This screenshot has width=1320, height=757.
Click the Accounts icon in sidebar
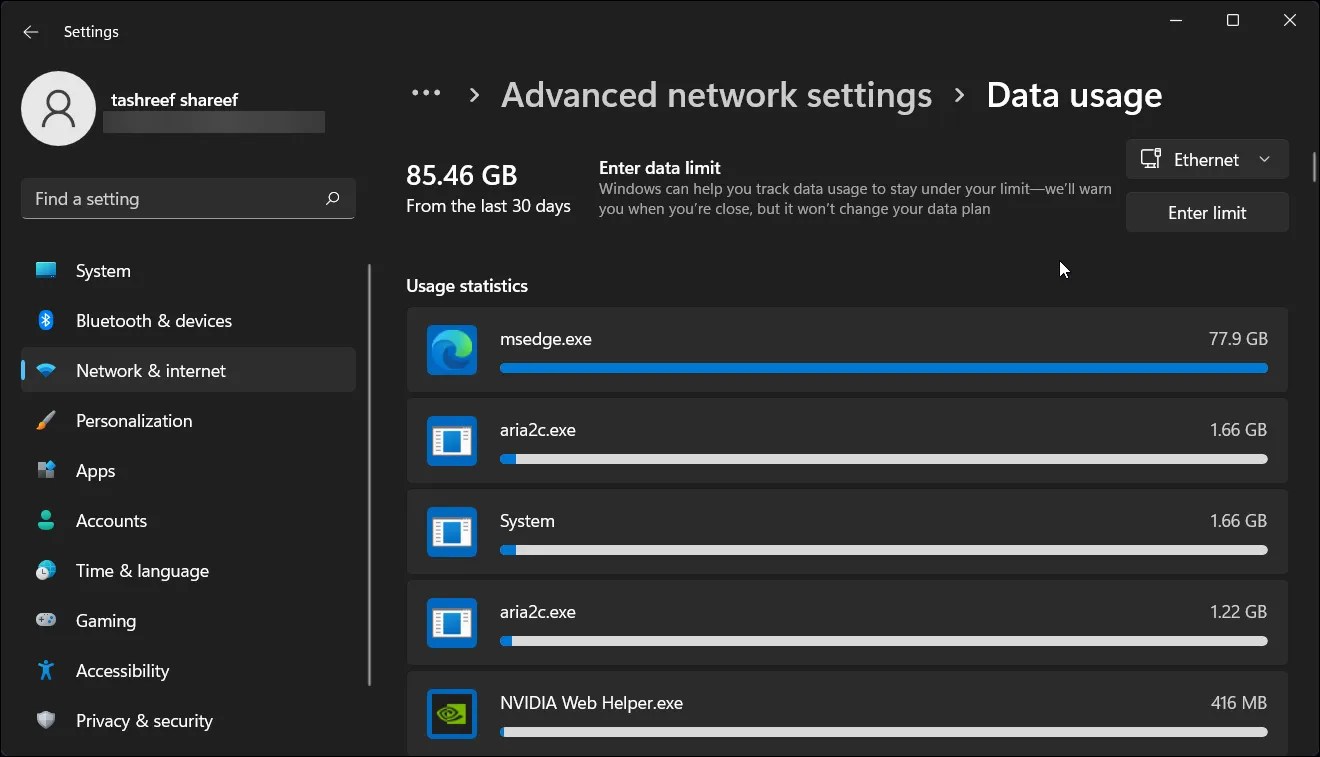(x=46, y=520)
